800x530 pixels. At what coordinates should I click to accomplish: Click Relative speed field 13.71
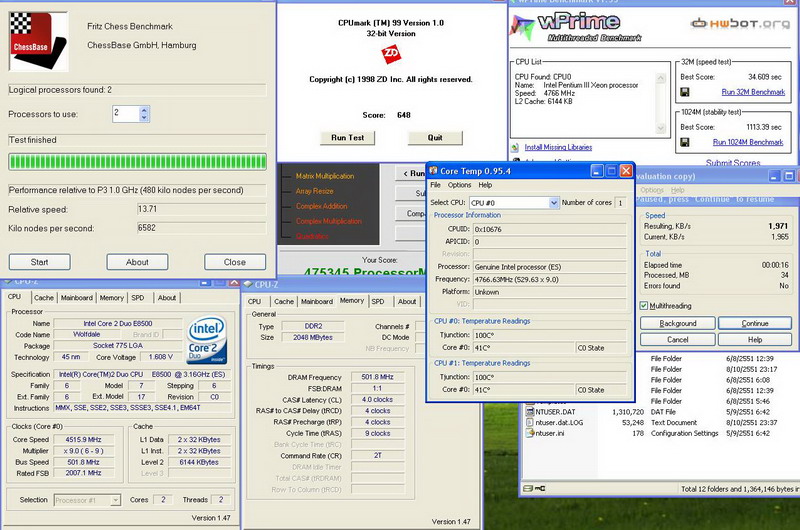click(x=202, y=209)
